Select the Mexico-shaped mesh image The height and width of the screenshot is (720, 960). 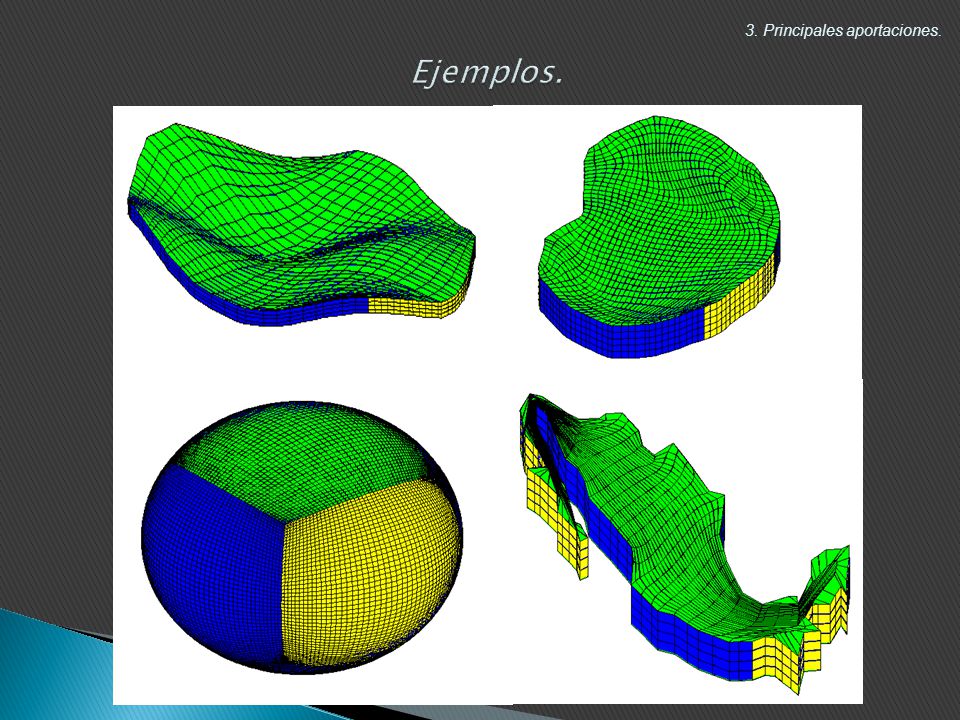[684, 544]
